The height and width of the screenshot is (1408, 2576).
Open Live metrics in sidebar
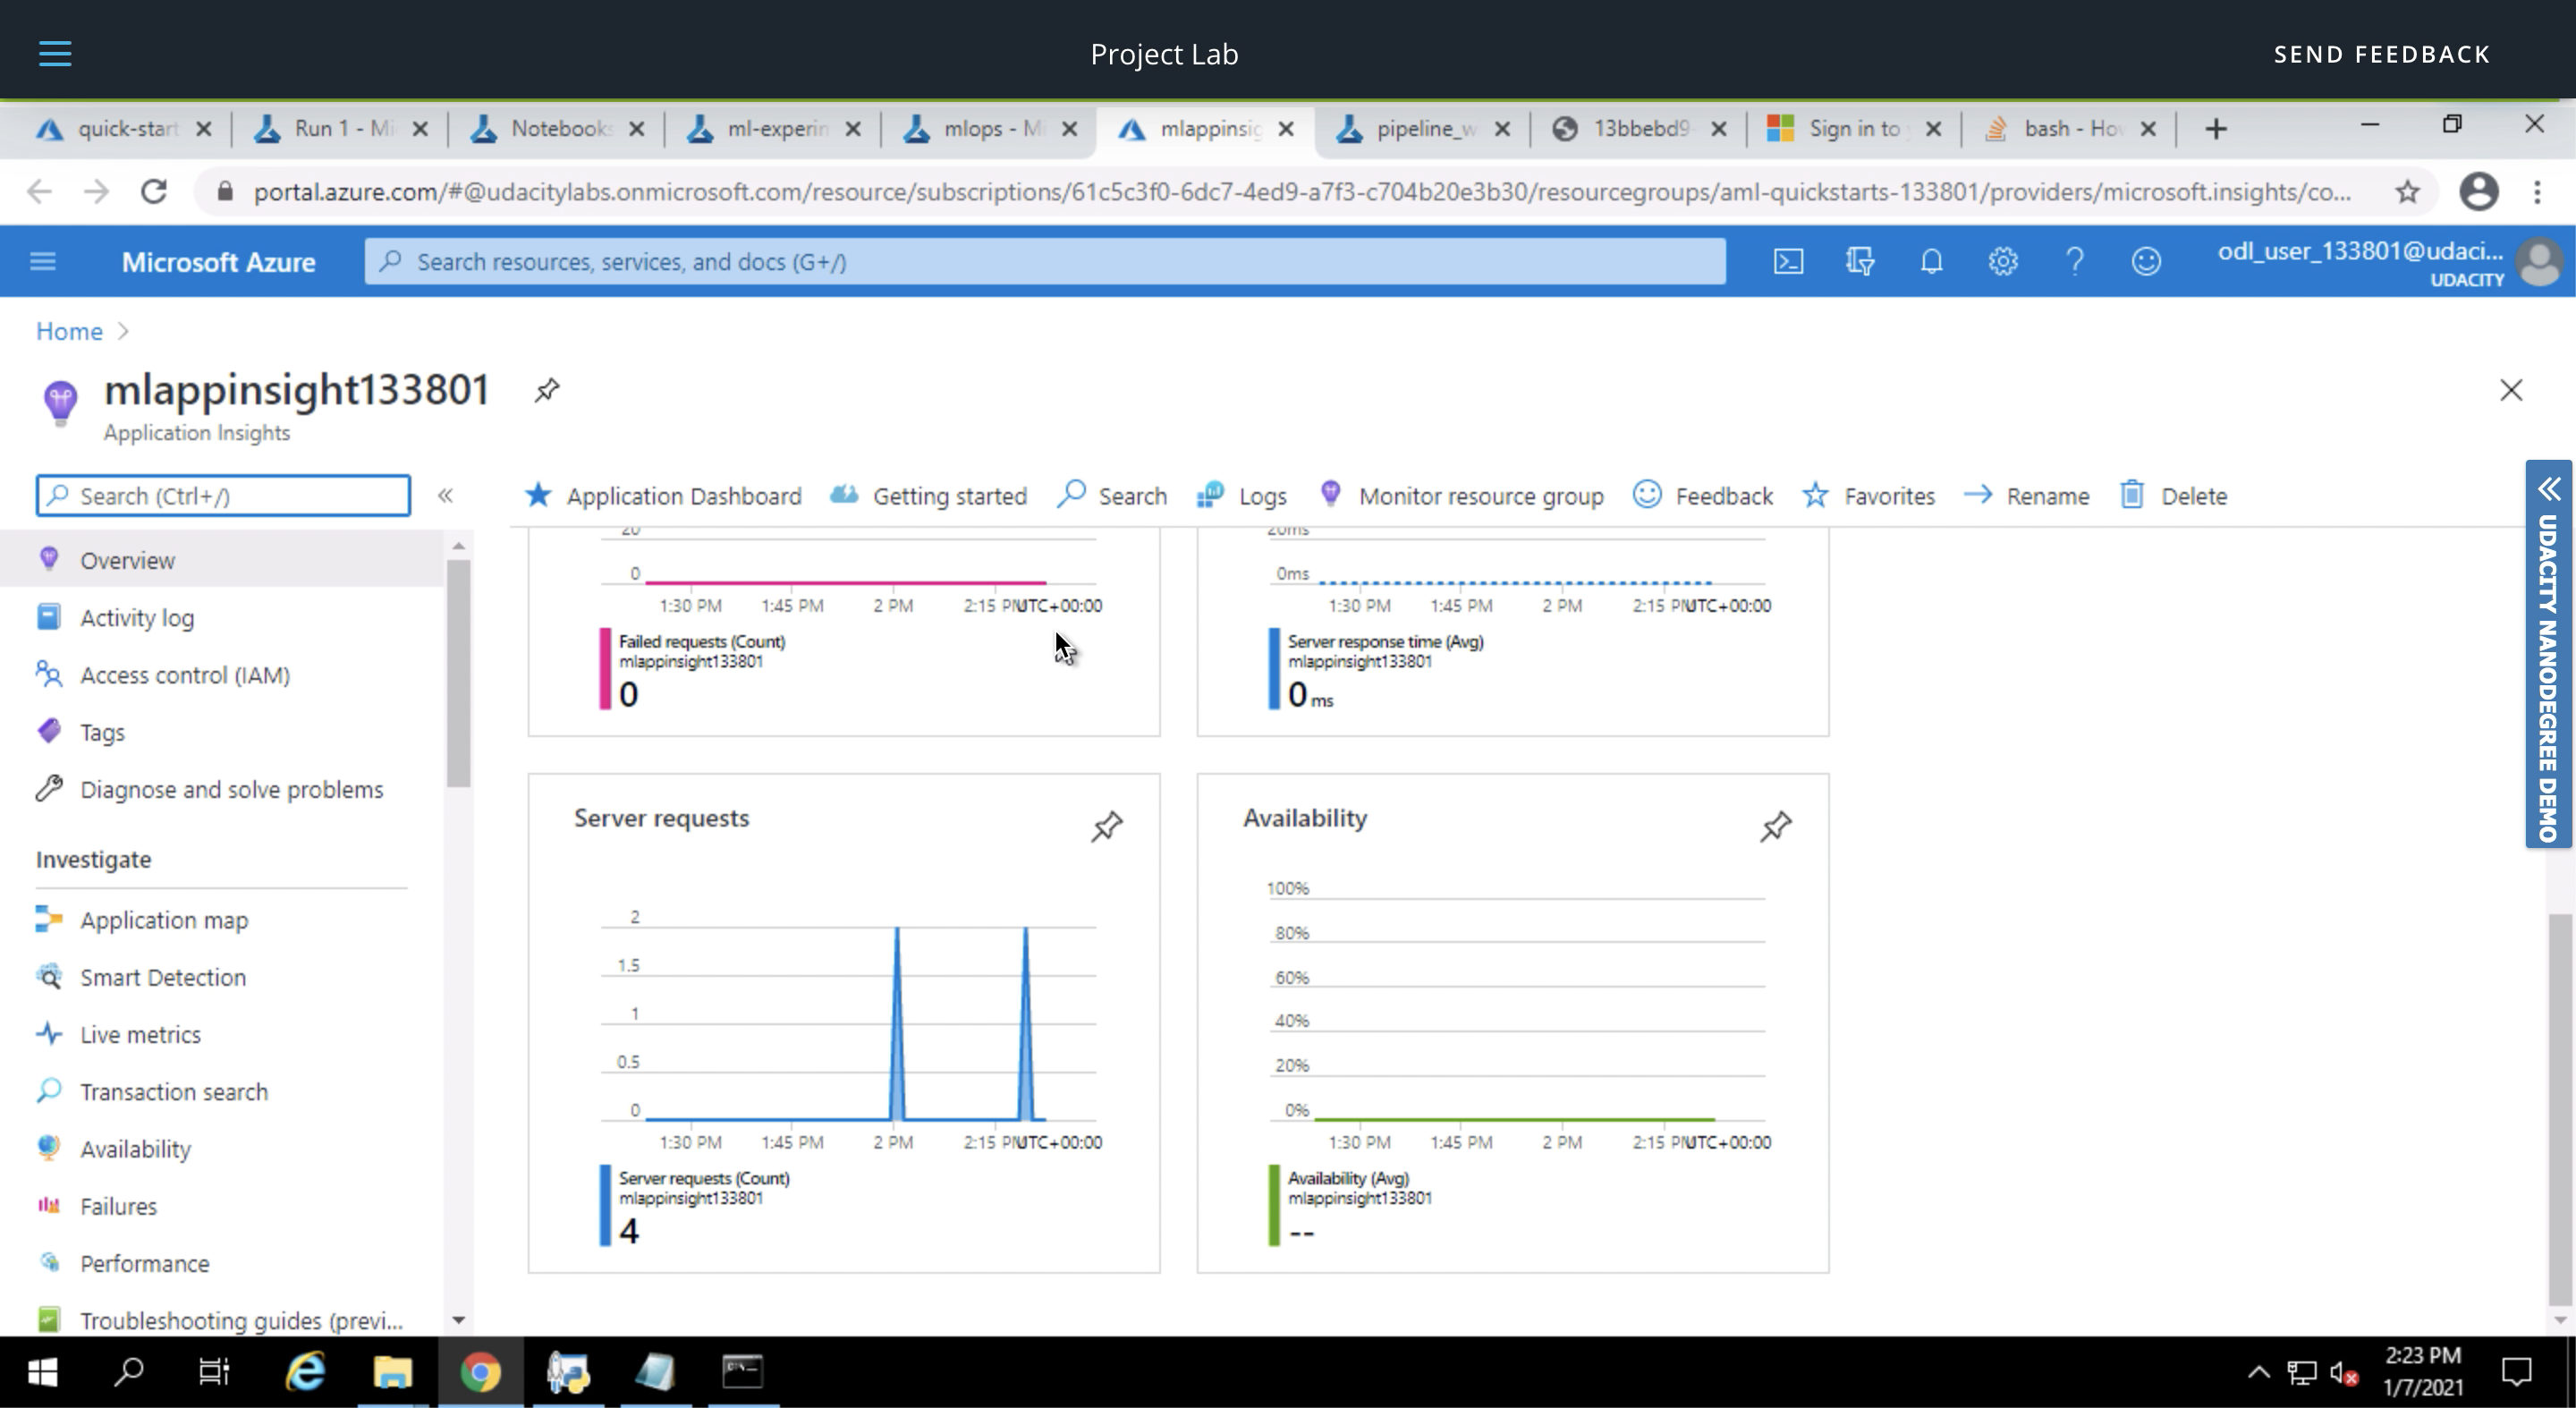coord(140,1034)
